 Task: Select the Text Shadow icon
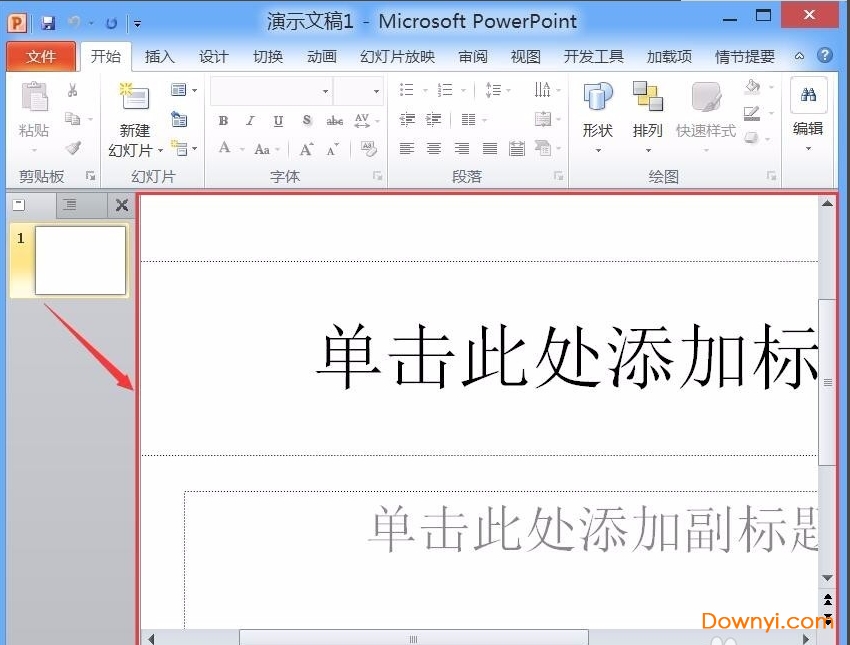305,121
